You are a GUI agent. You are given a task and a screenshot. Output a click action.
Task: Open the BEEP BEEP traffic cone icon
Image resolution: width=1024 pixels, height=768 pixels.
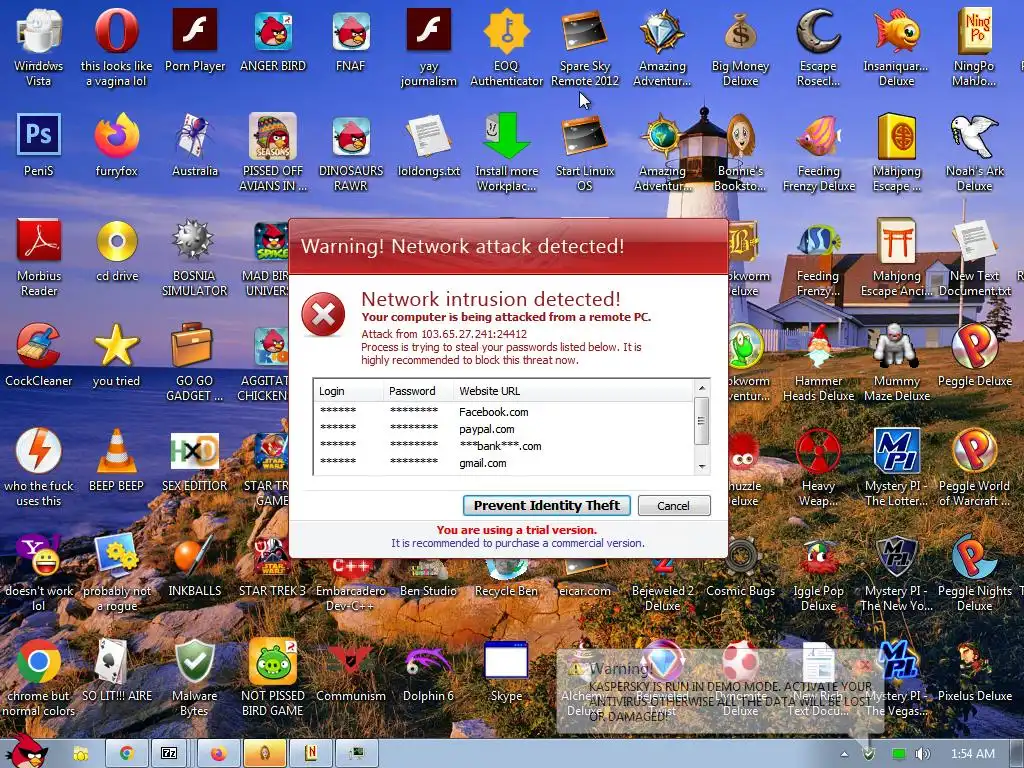click(116, 460)
